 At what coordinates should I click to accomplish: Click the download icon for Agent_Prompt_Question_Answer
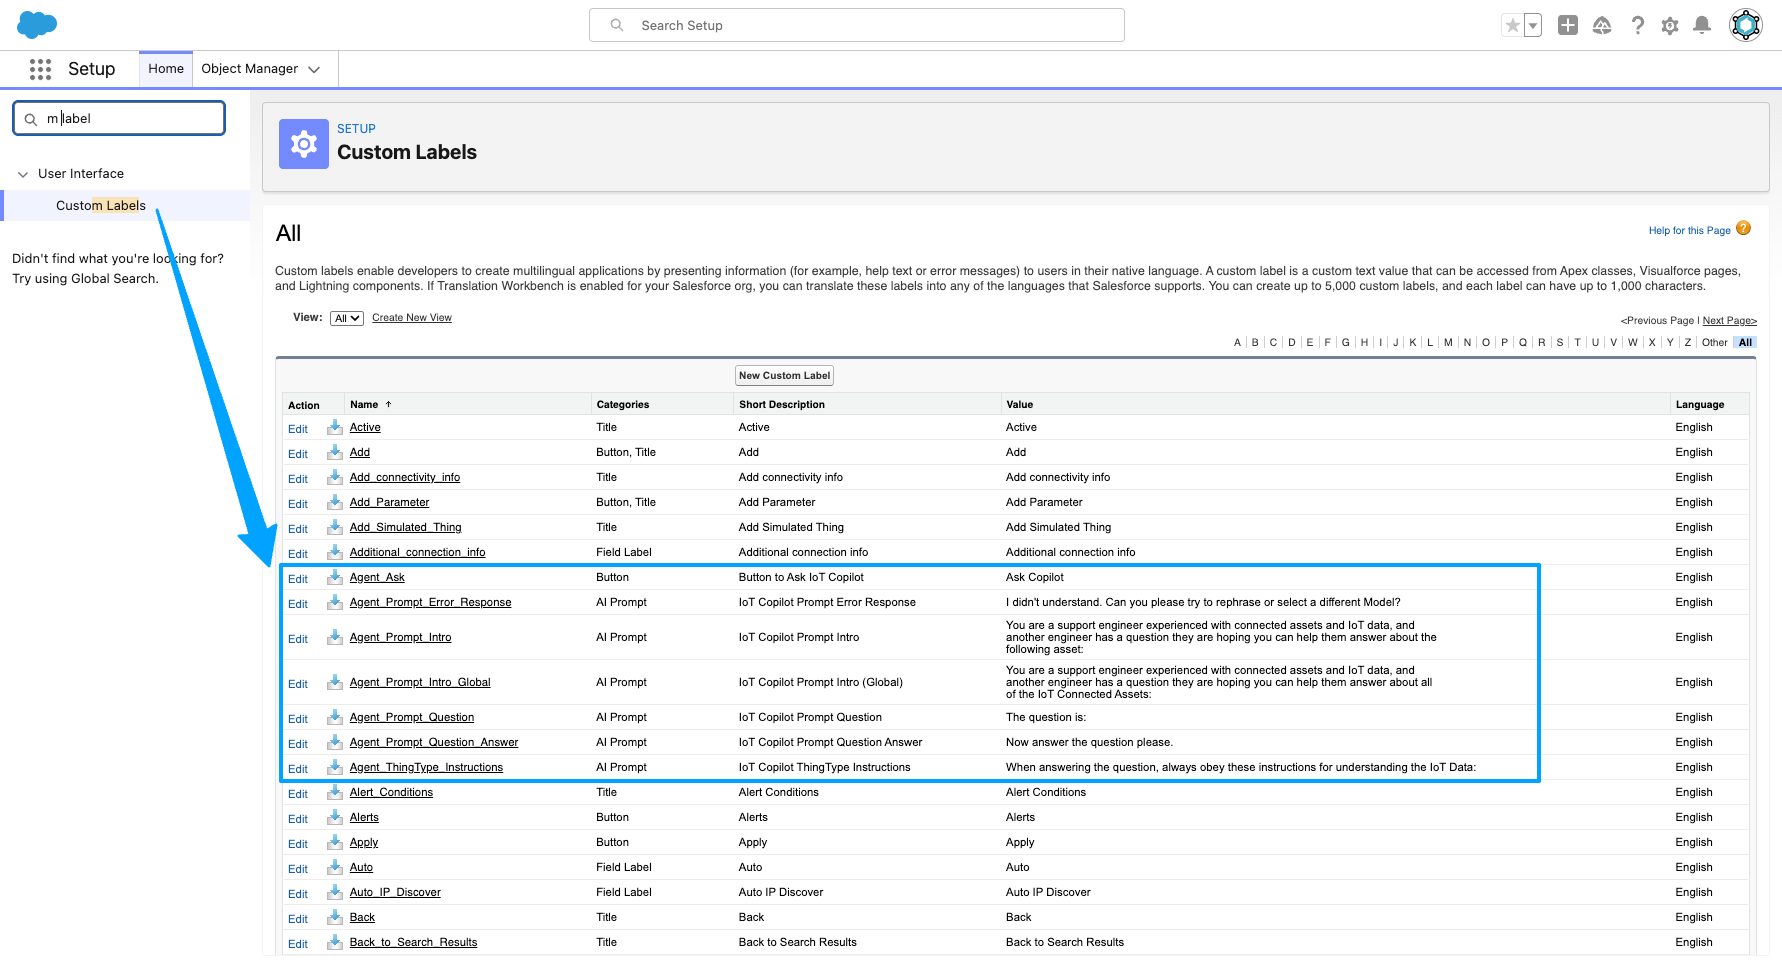[335, 742]
